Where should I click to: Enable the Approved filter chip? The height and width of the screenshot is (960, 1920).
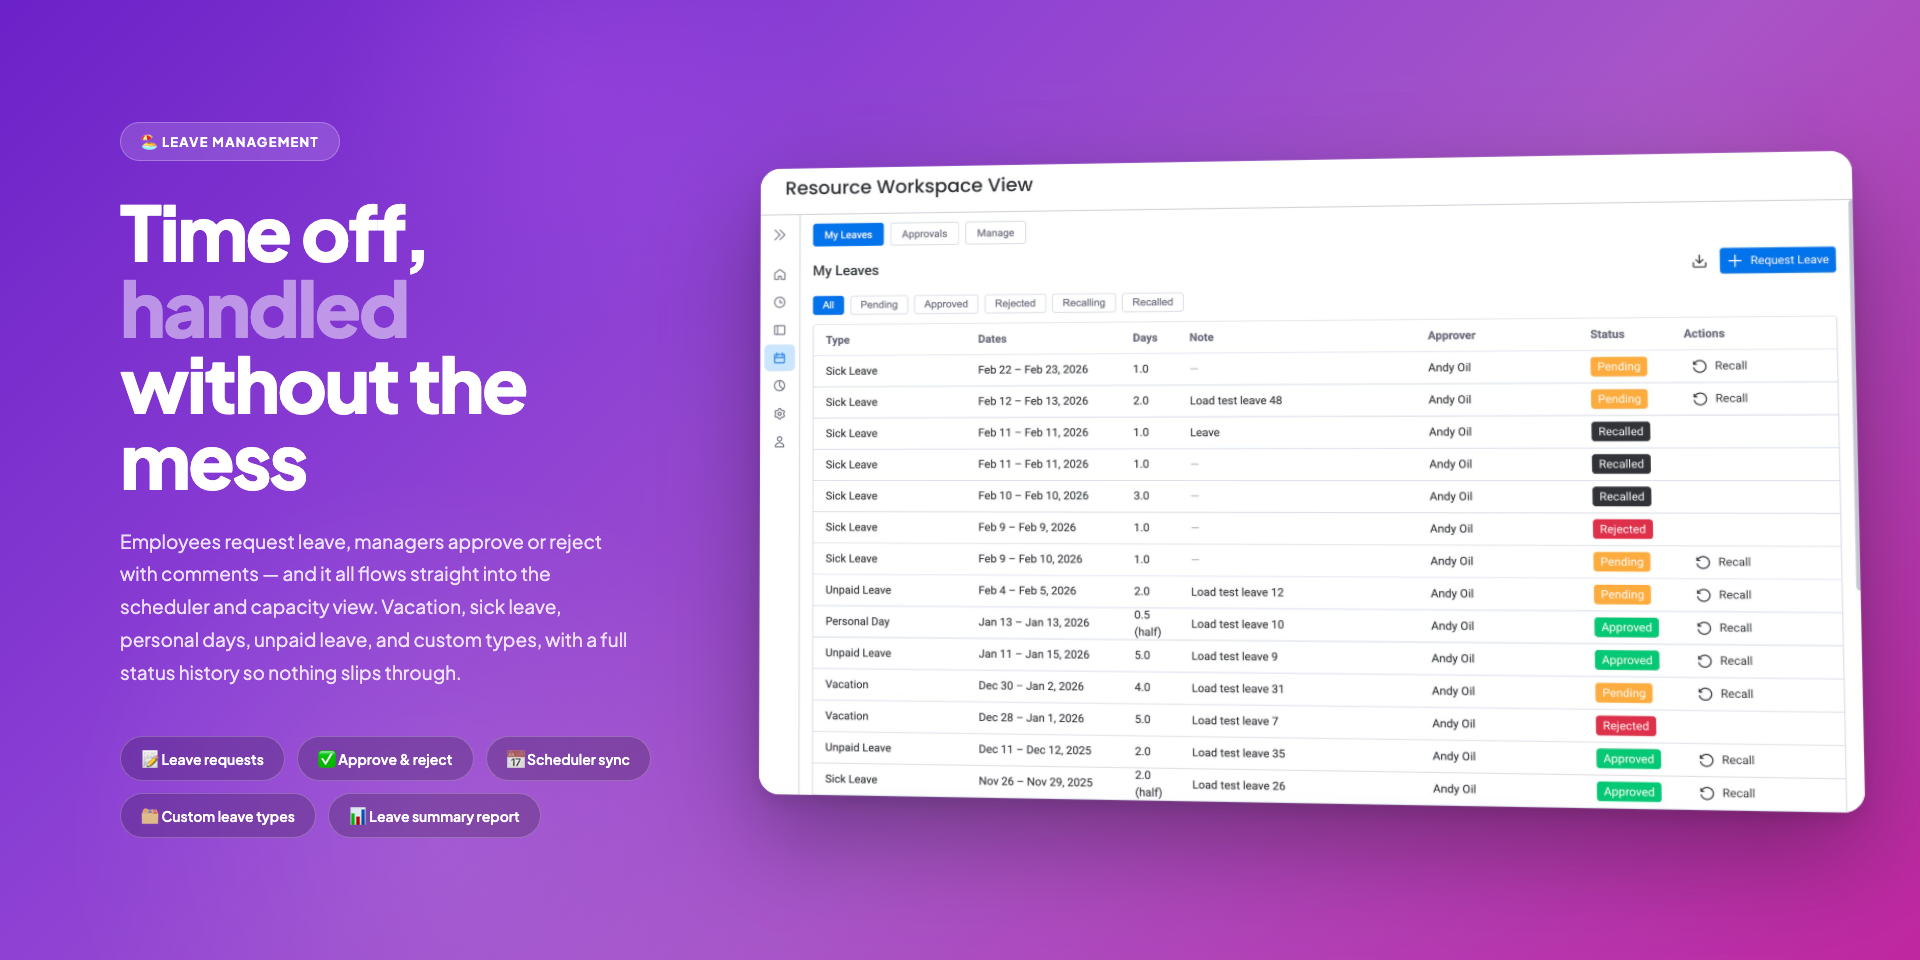[x=945, y=303]
